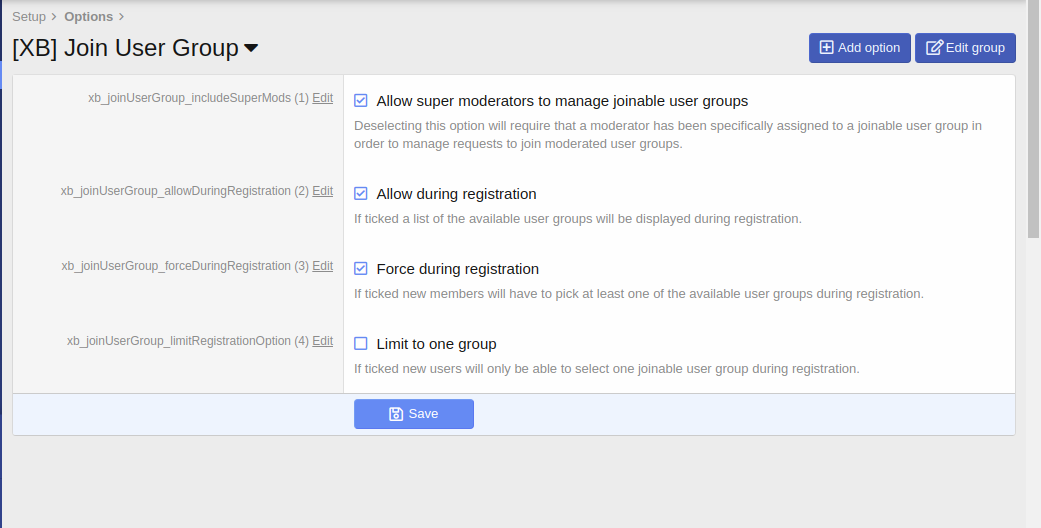
Task: Click the floppy disk icon on Save
Action: [x=396, y=414]
